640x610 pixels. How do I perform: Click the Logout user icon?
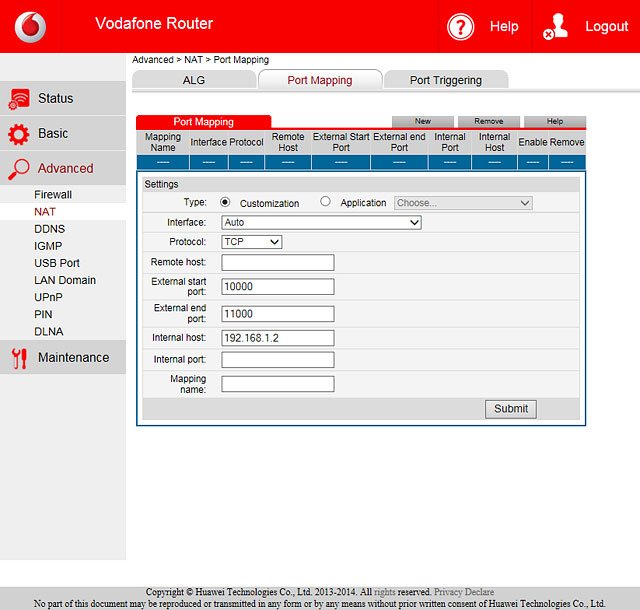tap(556, 26)
